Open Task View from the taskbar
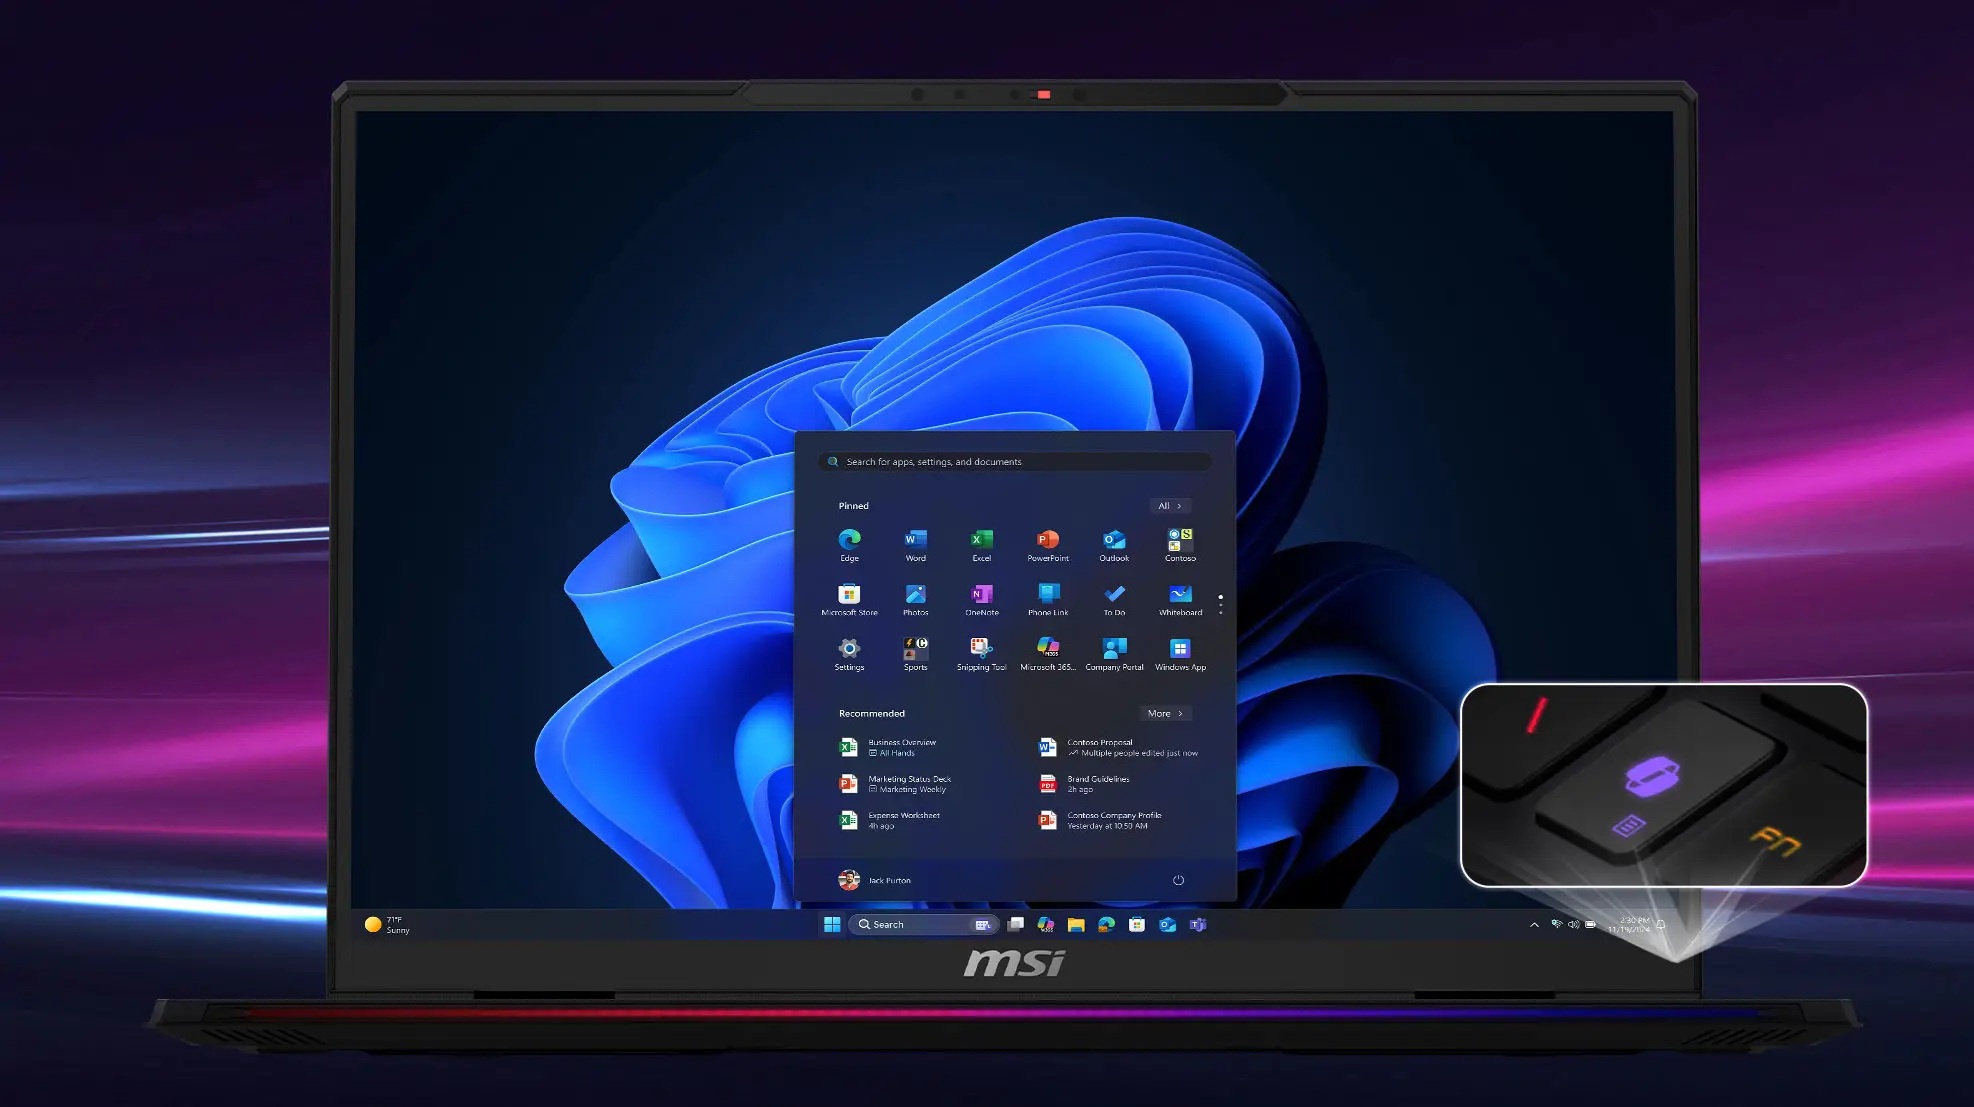Image resolution: width=1974 pixels, height=1107 pixels. click(1016, 925)
